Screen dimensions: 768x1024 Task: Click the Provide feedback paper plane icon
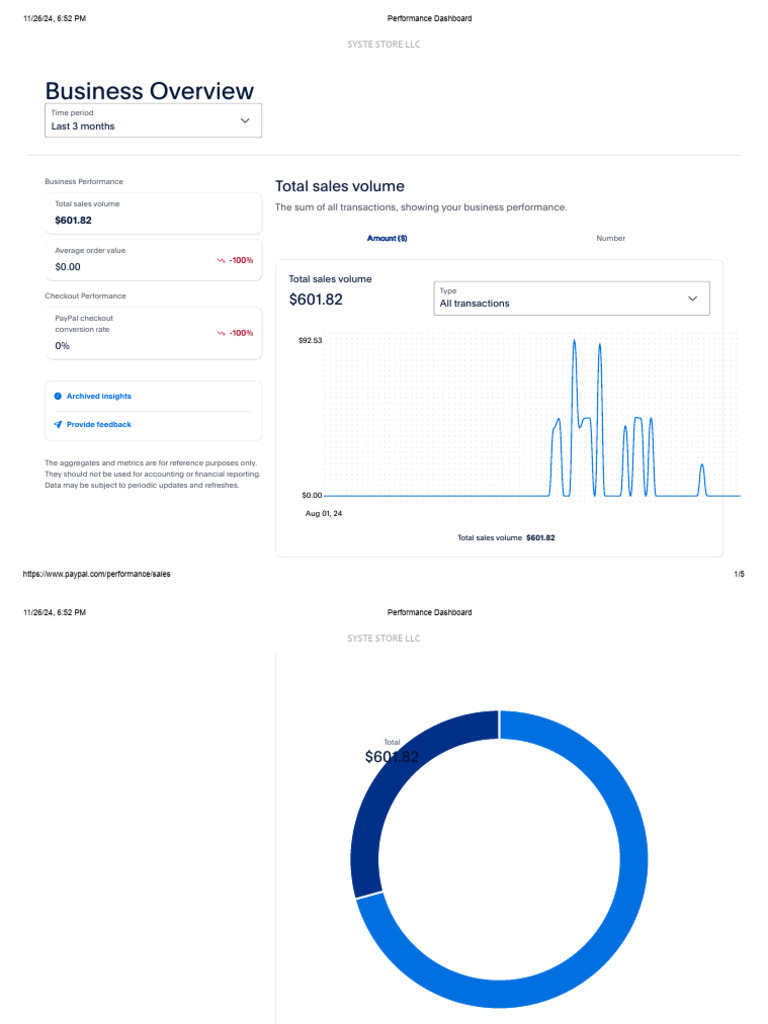click(57, 424)
